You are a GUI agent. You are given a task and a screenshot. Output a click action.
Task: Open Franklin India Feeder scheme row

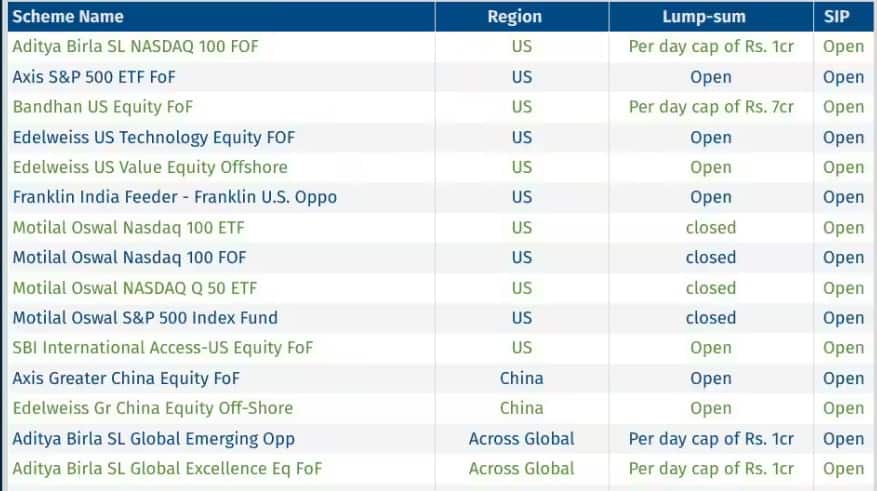tap(175, 197)
